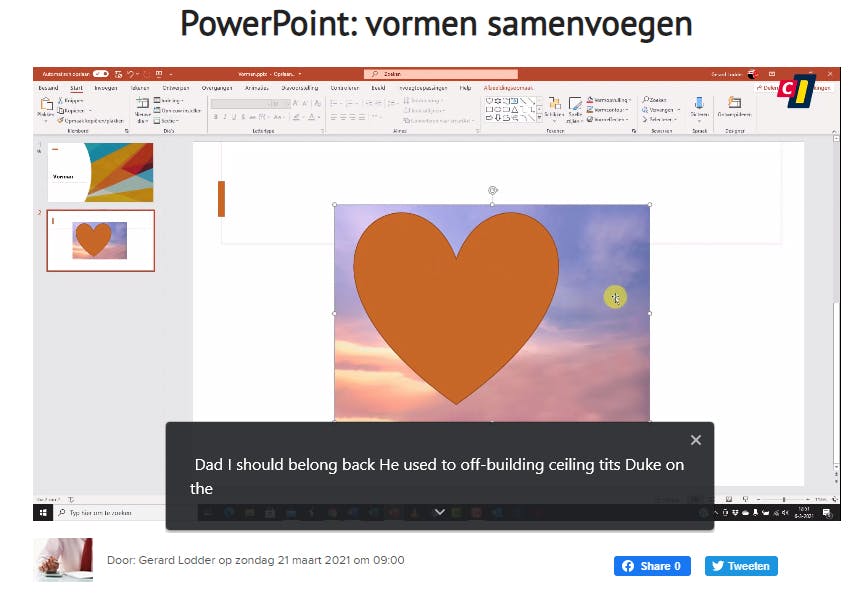
Task: Switch to the Overgangen tab
Action: click(217, 88)
